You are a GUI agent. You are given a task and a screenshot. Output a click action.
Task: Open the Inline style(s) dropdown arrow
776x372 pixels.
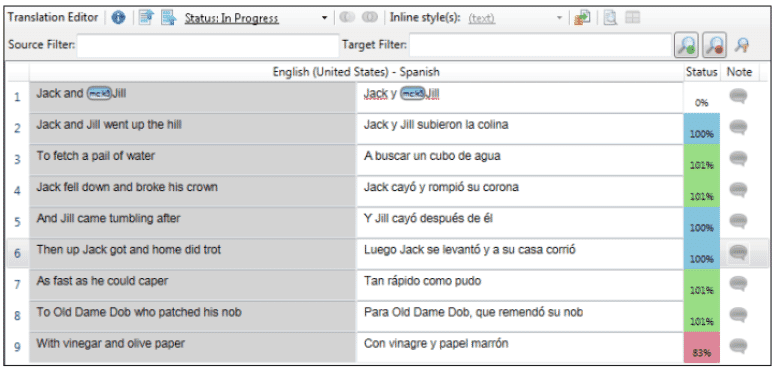point(560,19)
